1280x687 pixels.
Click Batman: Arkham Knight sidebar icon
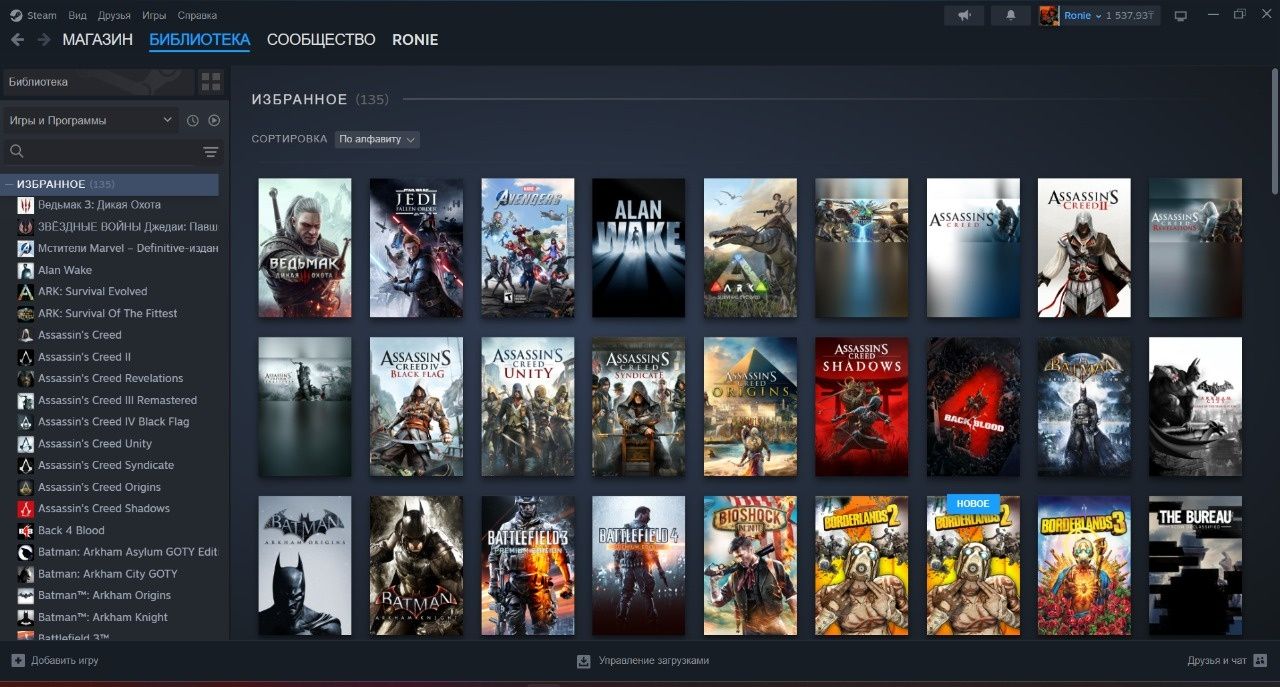pyautogui.click(x=26, y=618)
